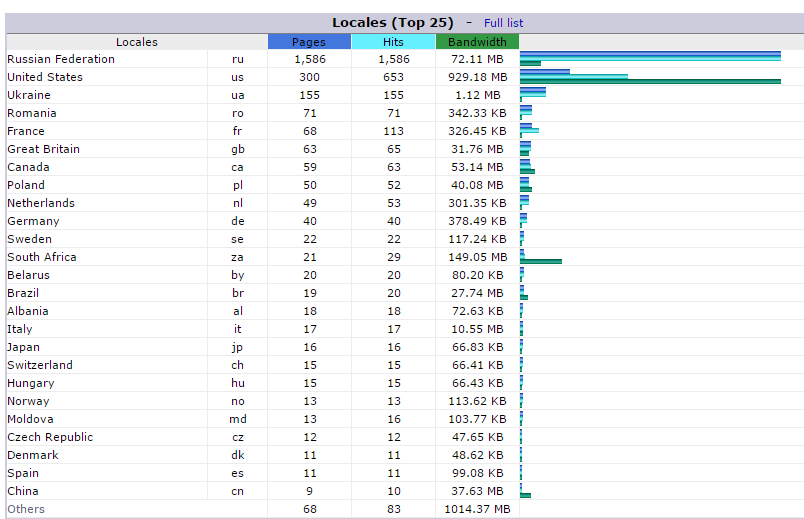The height and width of the screenshot is (519, 804).
Task: Select the Russian Federation row name
Action: 61,59
